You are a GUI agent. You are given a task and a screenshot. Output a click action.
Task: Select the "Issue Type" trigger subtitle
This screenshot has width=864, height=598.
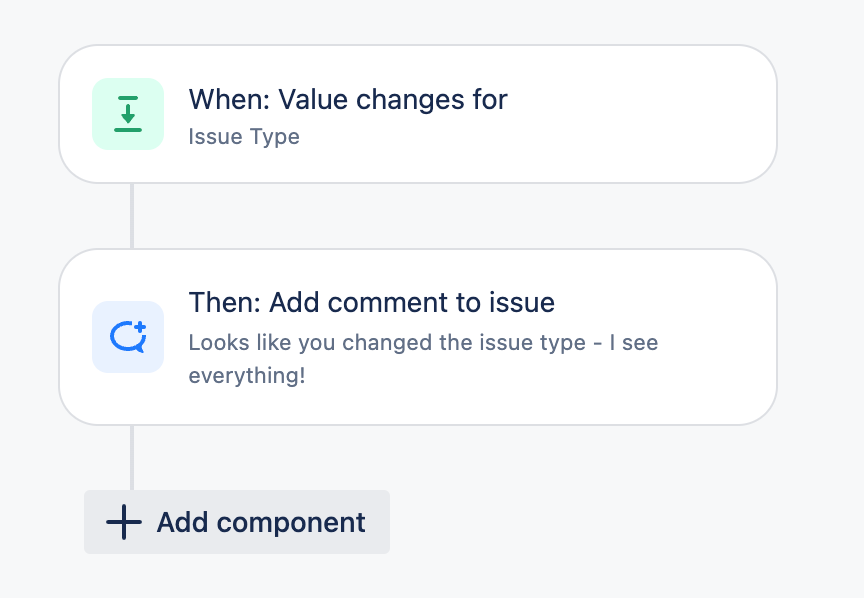[x=244, y=136]
